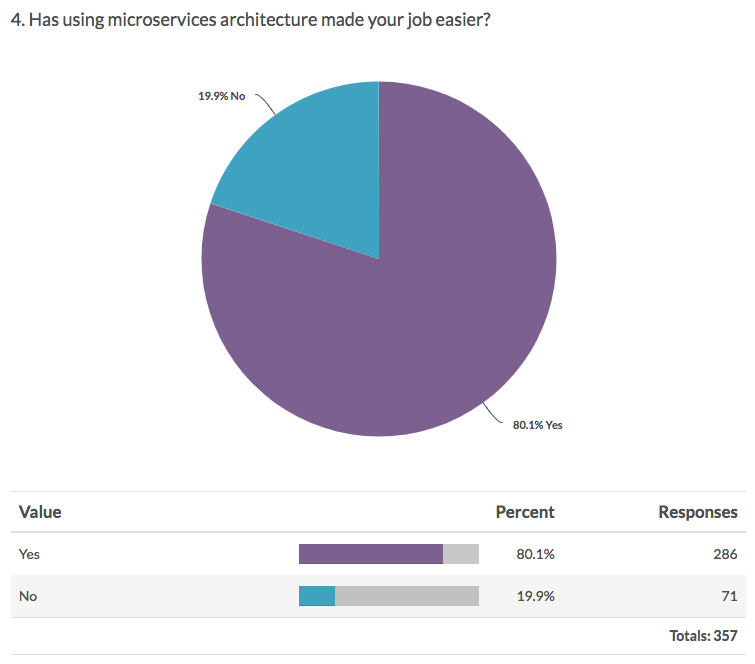The image size is (755, 664).
Task: Click the 286 responses count
Action: (726, 554)
